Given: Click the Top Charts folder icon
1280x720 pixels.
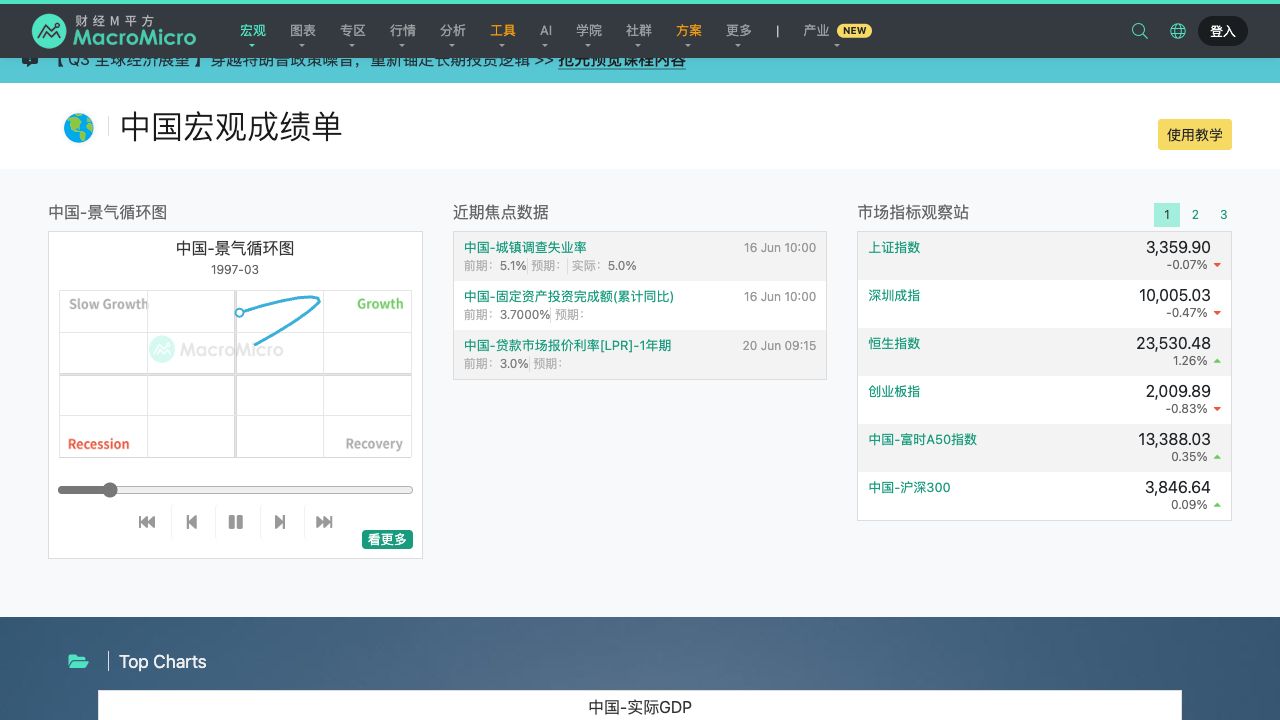Looking at the screenshot, I should coord(78,661).
